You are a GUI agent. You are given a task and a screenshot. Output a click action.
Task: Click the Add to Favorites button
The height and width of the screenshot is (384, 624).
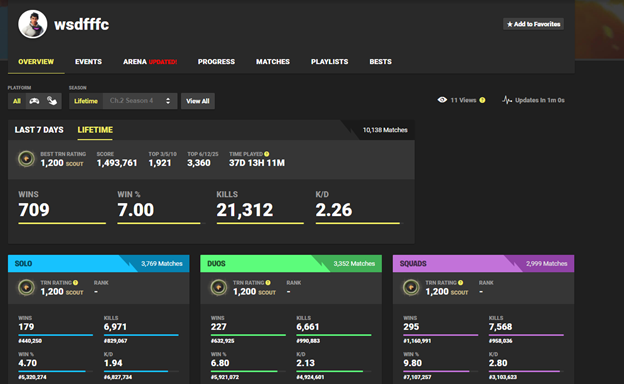[533, 24]
